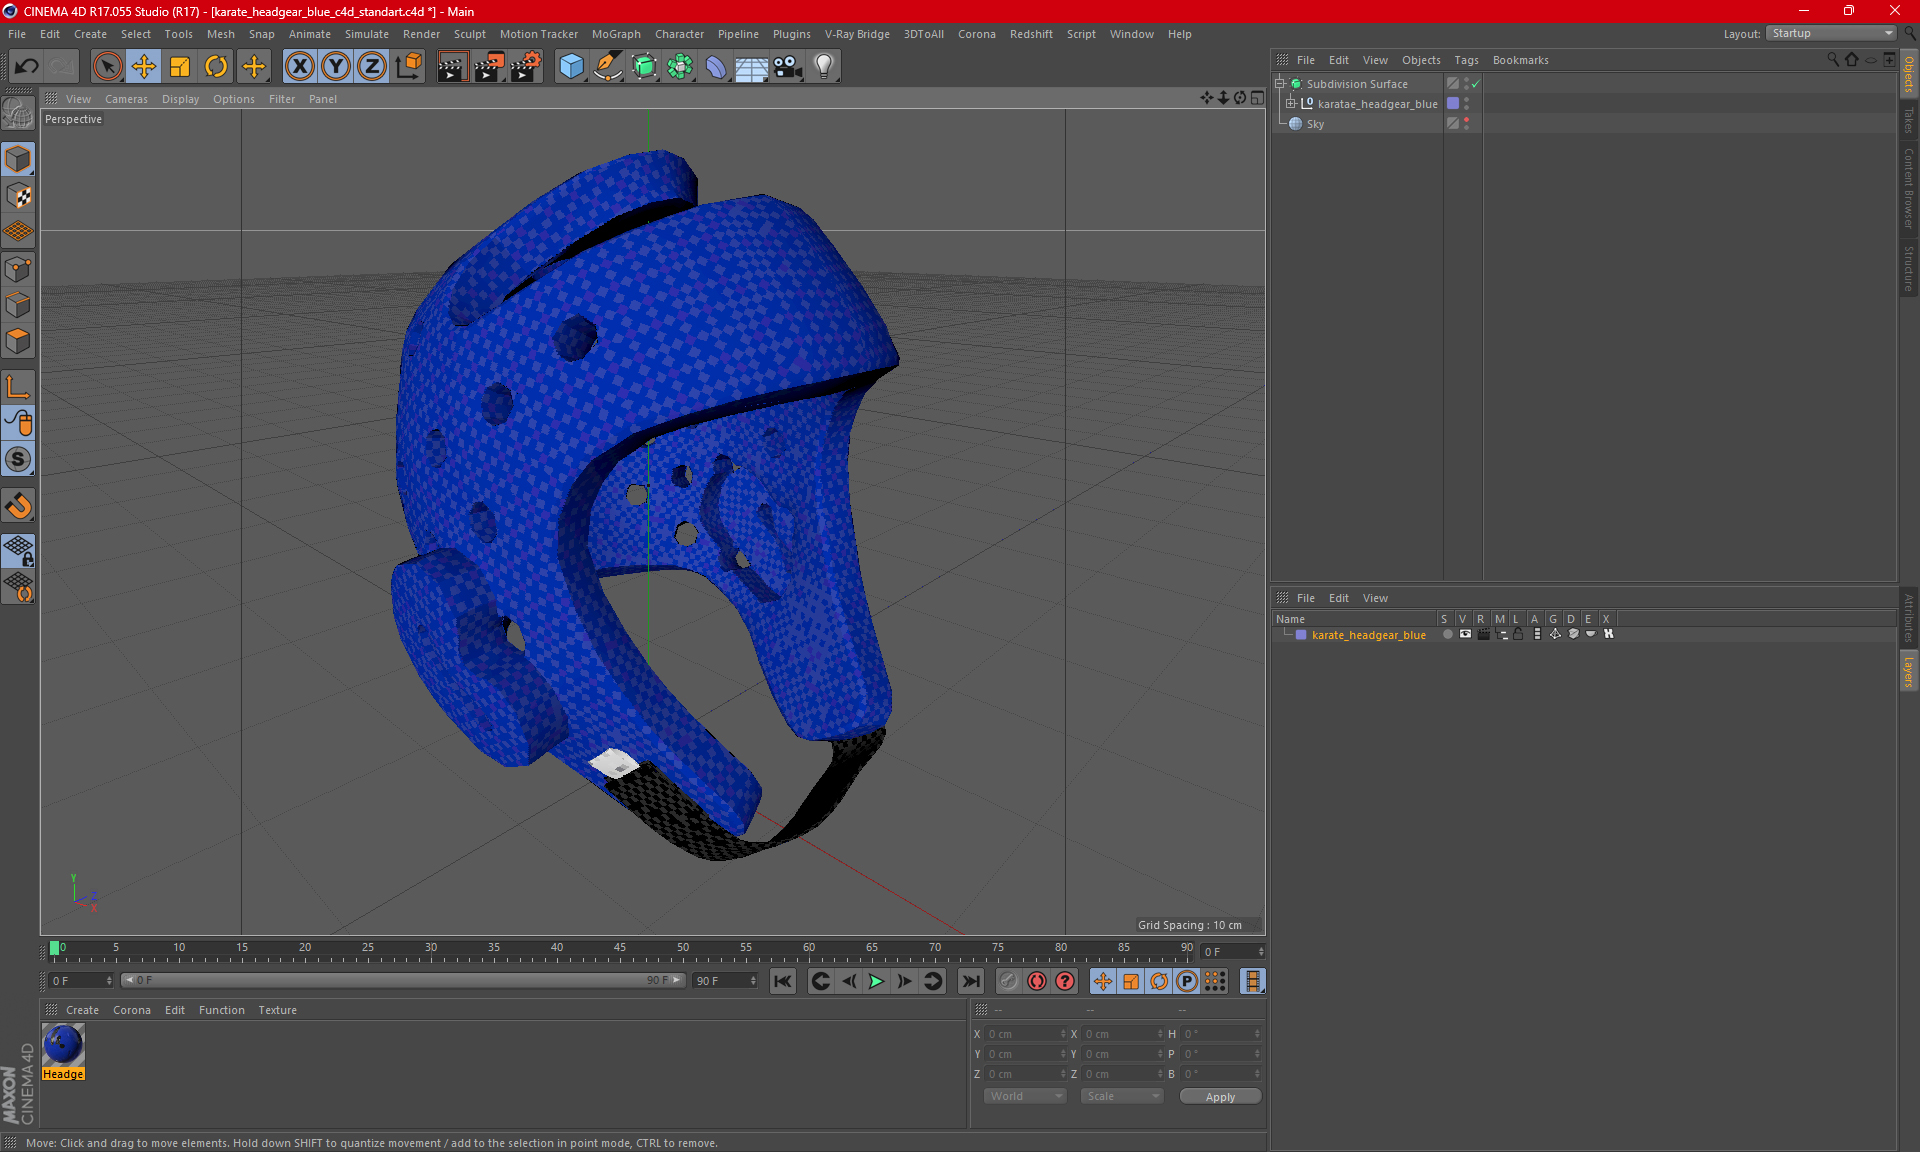Open the Edit Render Settings icon
This screenshot has width=1920, height=1152.
pyautogui.click(x=526, y=67)
